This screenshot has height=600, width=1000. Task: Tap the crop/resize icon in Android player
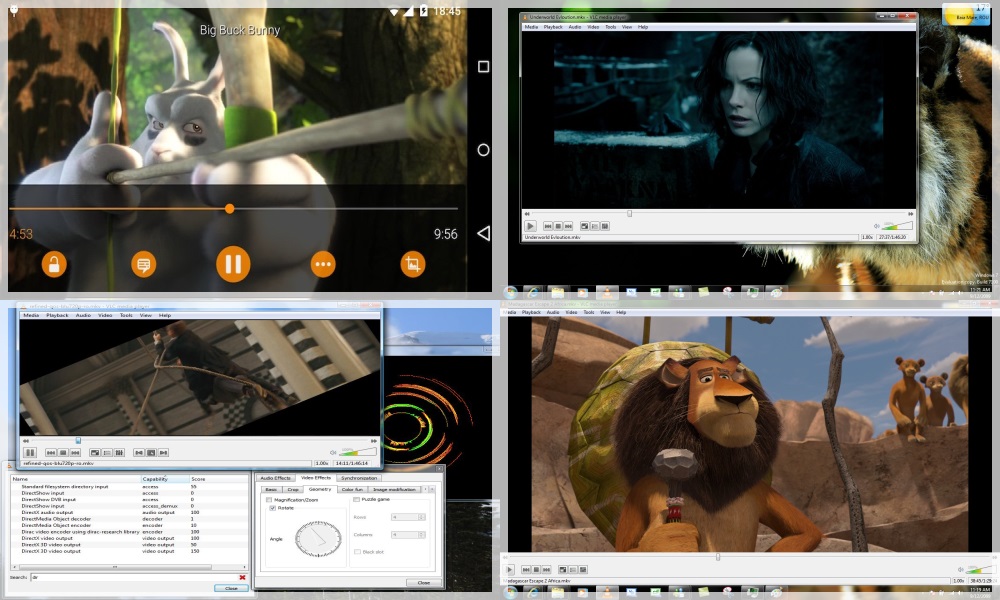[x=413, y=264]
